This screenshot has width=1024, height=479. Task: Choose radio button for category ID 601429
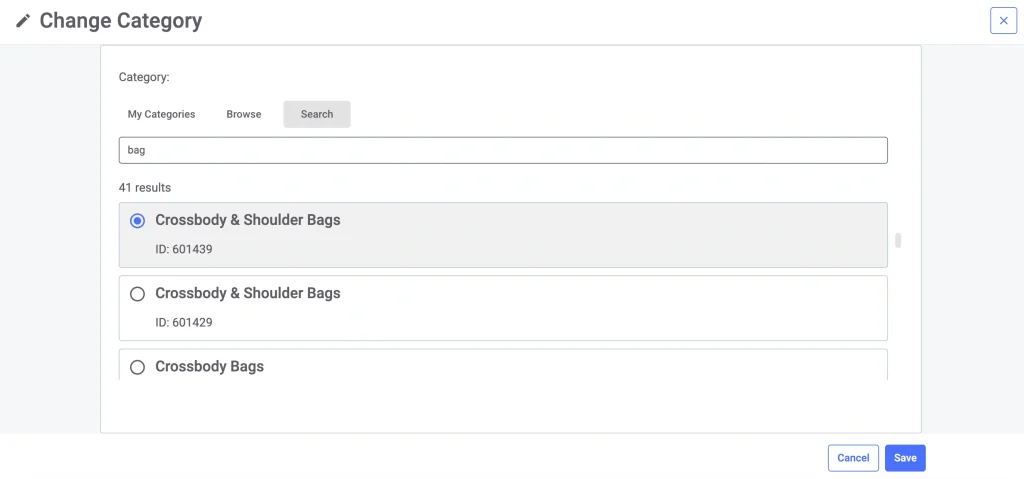coord(138,294)
